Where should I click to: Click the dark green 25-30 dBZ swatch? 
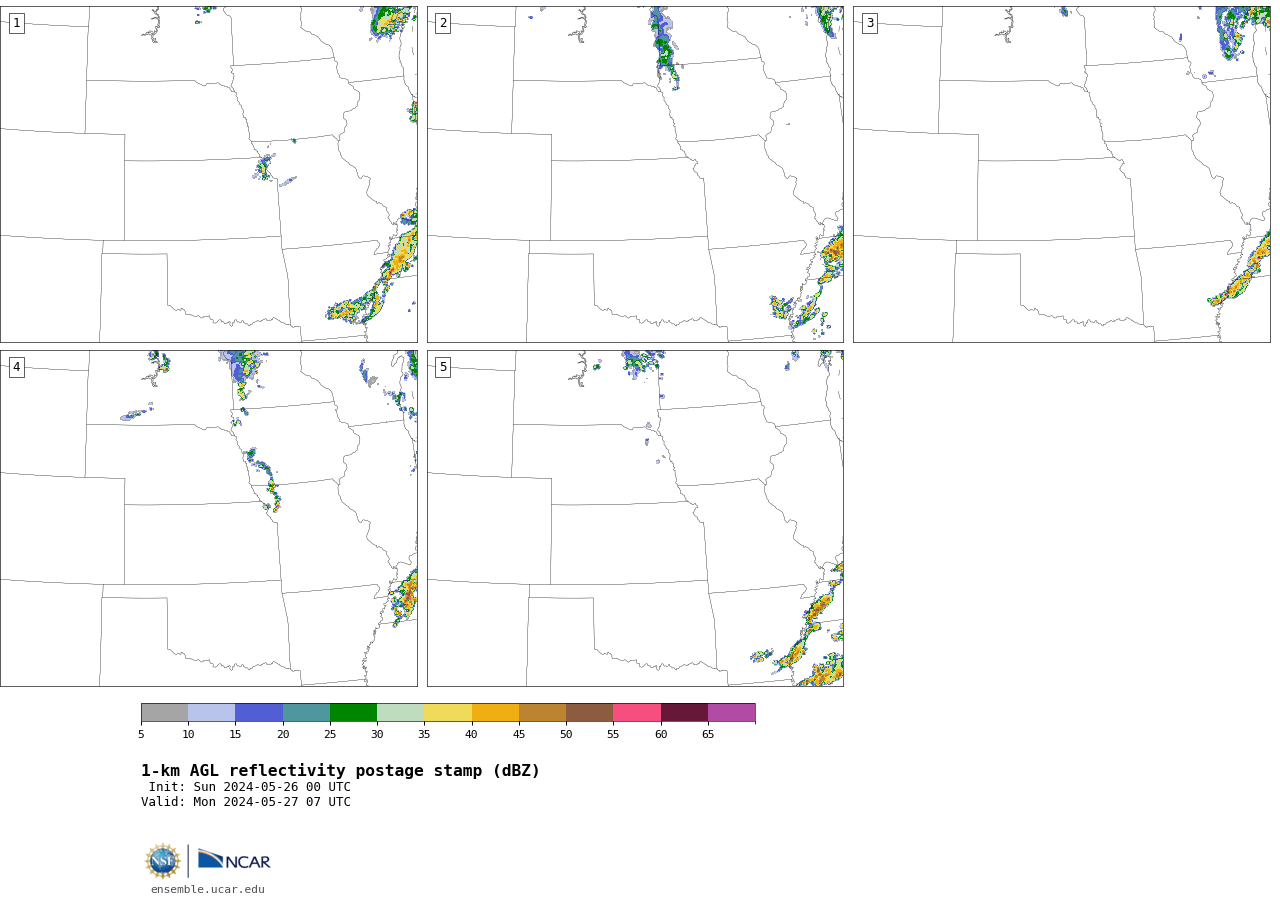click(353, 713)
